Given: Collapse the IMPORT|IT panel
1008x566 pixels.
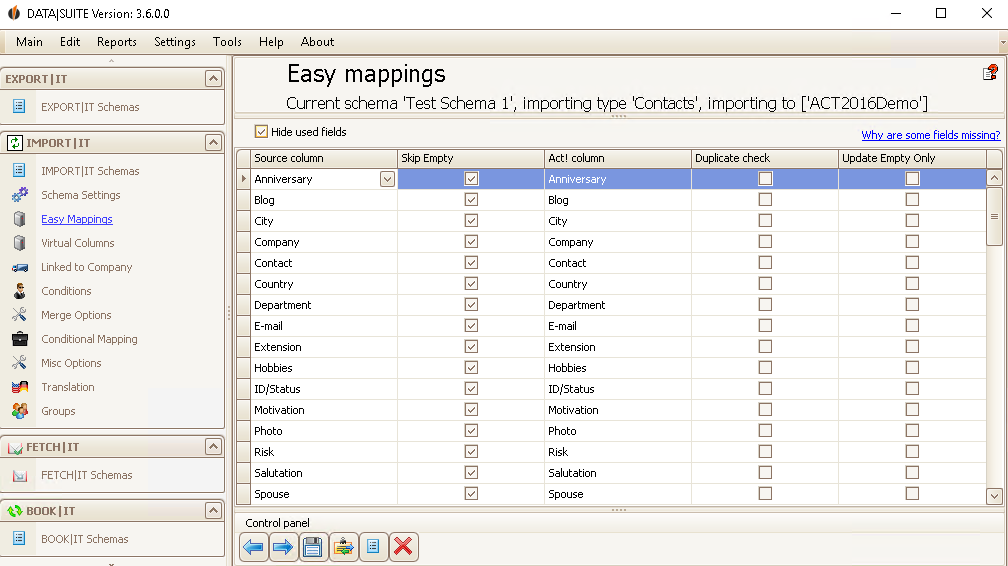Looking at the screenshot, I should click(x=213, y=143).
